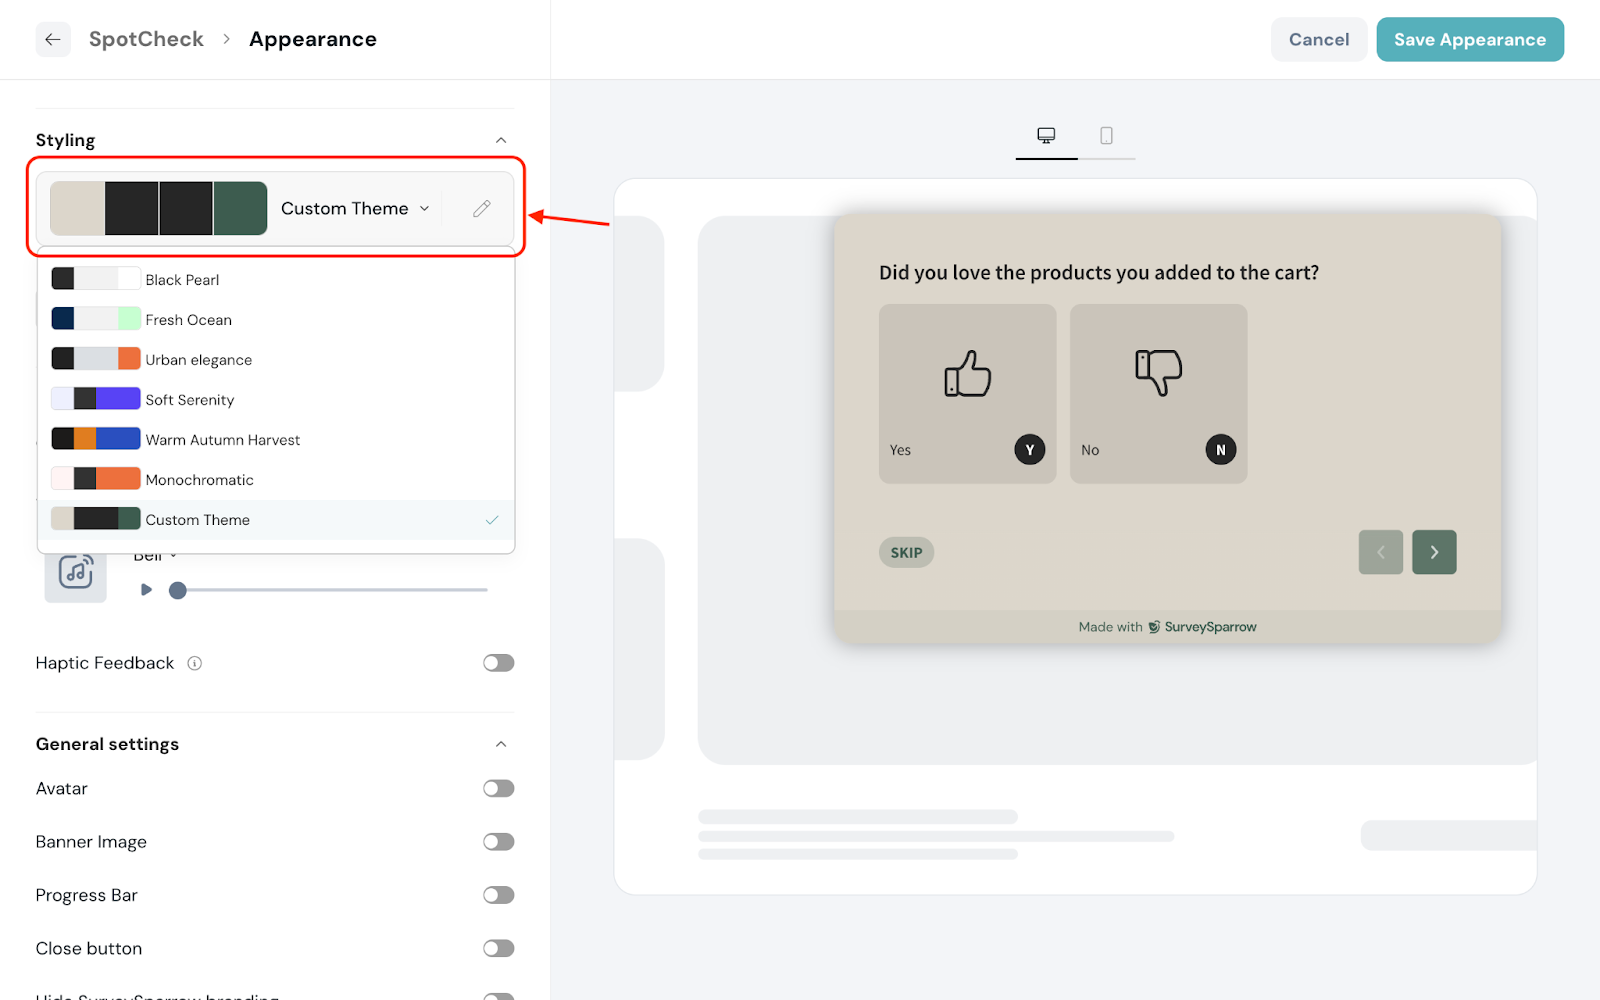The height and width of the screenshot is (1000, 1600).
Task: Enable the Progress Bar toggle
Action: 498,895
